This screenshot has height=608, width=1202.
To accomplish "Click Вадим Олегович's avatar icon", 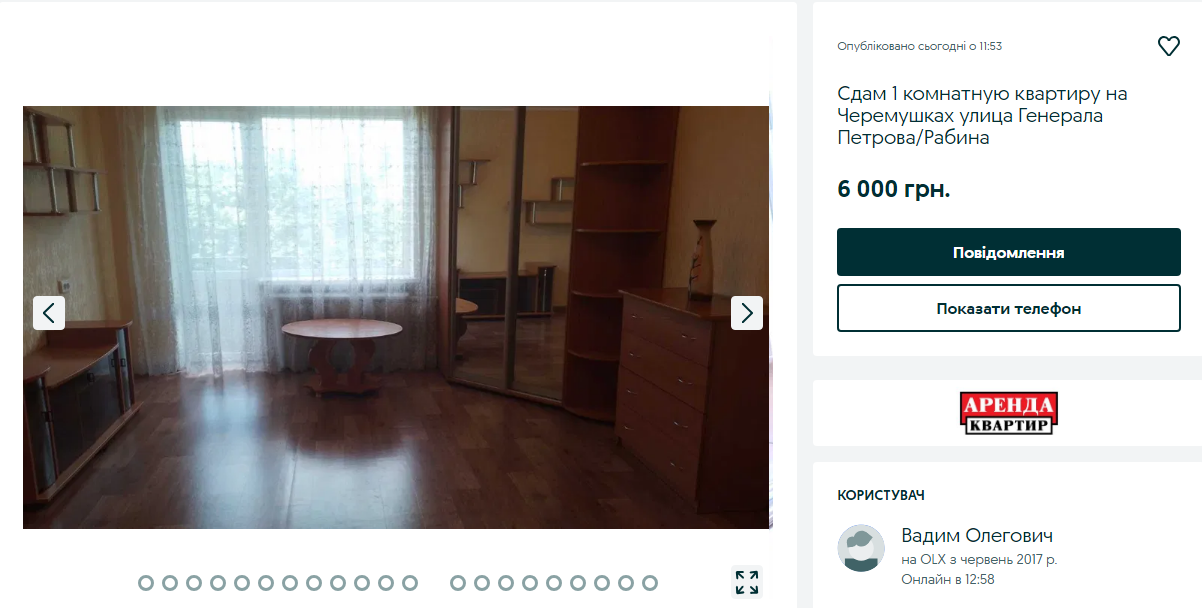I will click(x=861, y=549).
